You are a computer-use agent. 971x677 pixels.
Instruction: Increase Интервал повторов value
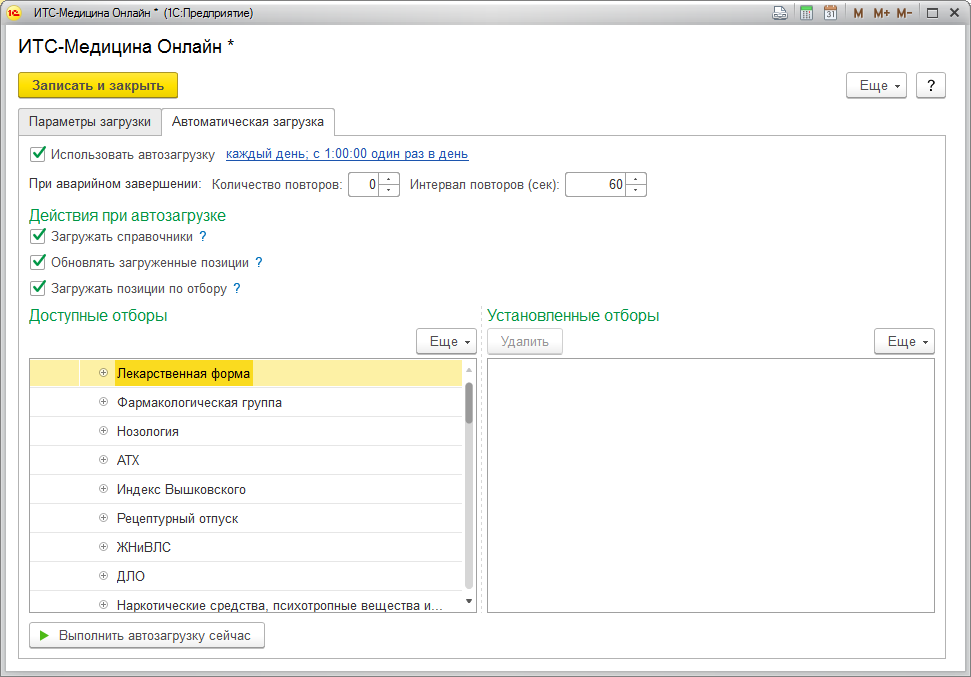(636, 179)
